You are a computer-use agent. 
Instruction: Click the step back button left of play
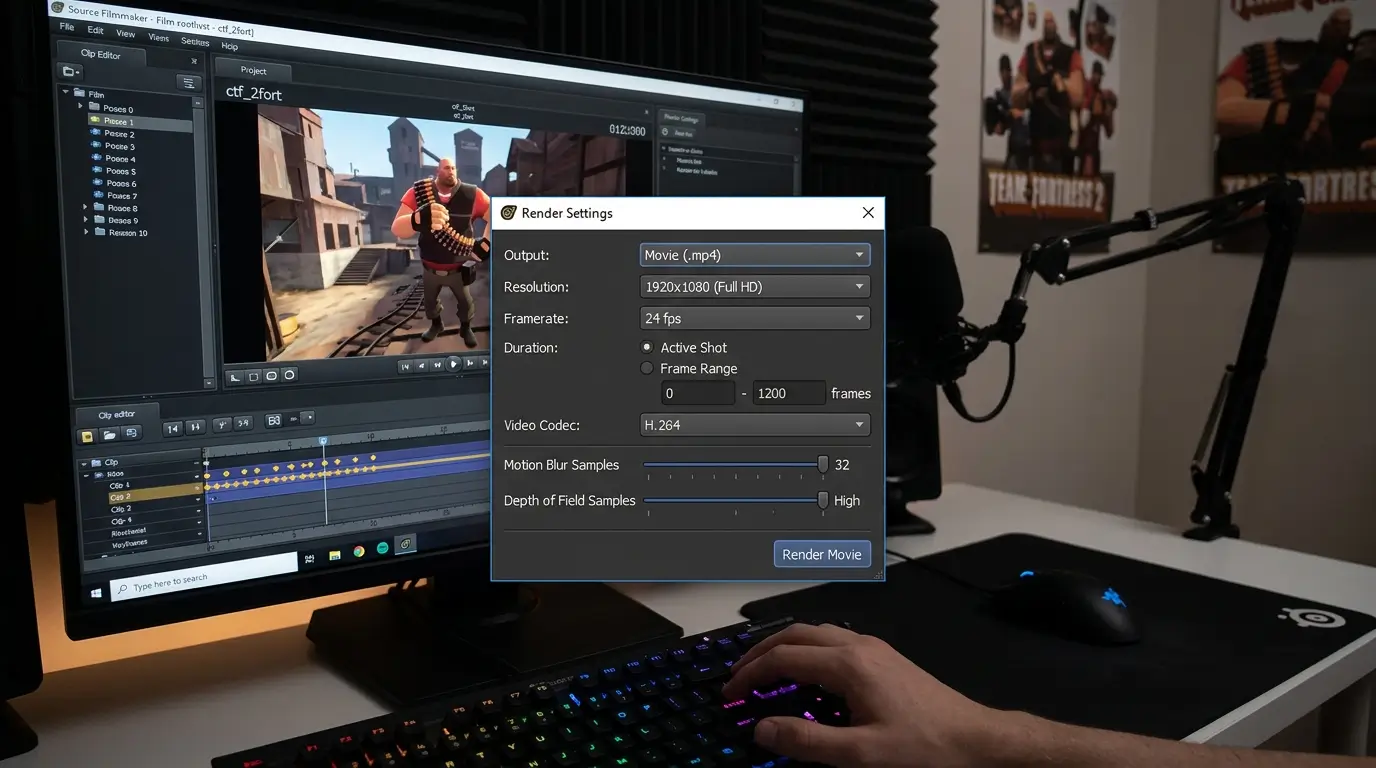click(x=437, y=365)
